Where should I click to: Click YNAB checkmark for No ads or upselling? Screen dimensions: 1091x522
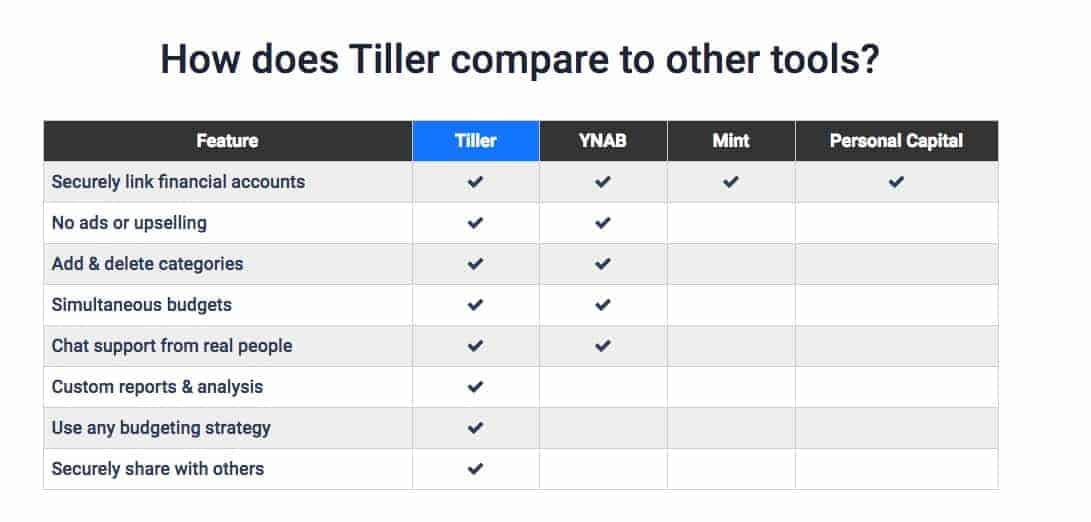pos(603,223)
